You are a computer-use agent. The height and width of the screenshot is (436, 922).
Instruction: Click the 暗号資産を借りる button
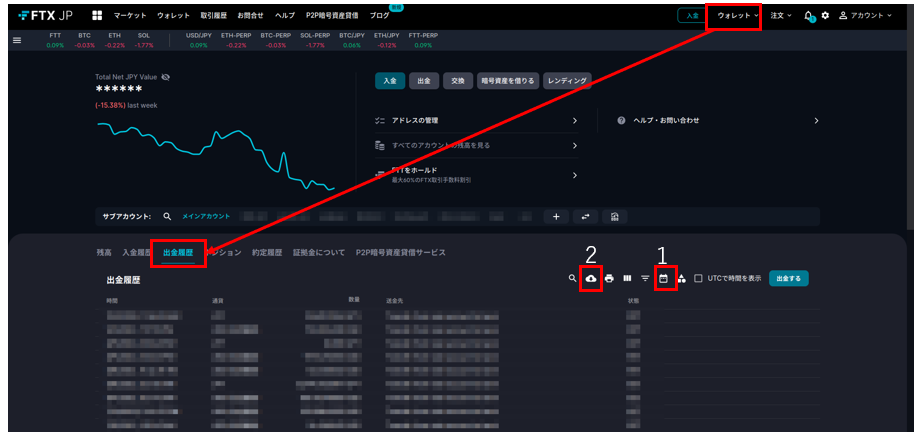508,81
